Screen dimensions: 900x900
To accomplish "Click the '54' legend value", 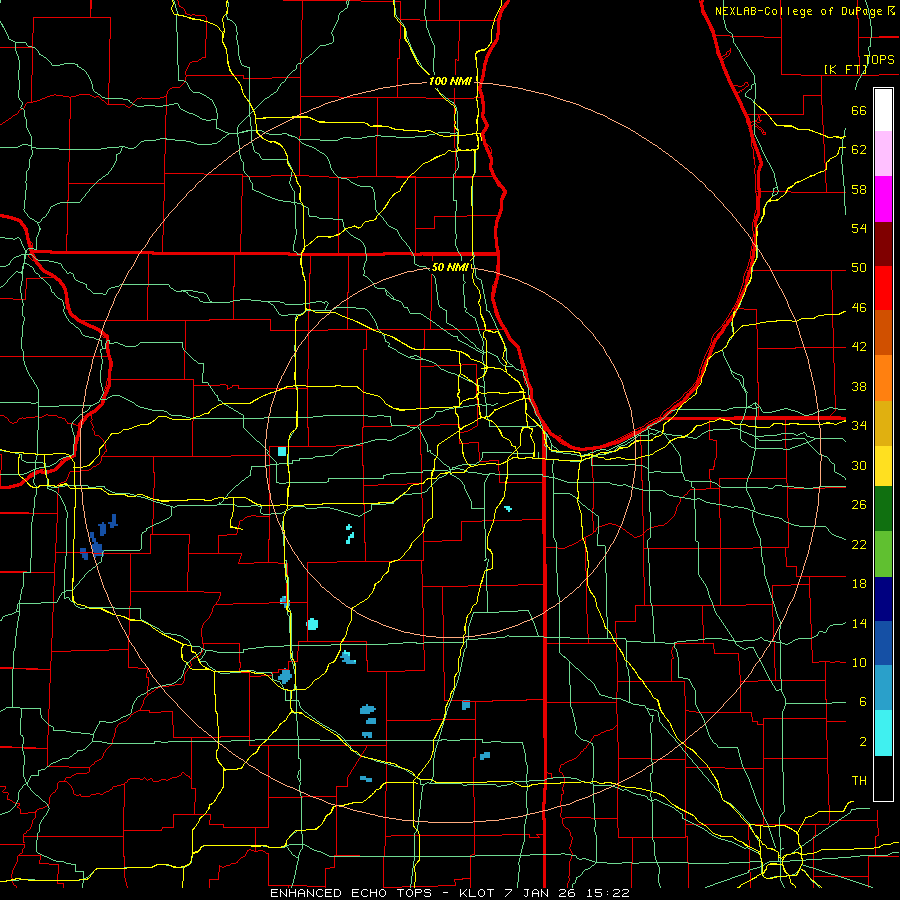I will tap(859, 228).
